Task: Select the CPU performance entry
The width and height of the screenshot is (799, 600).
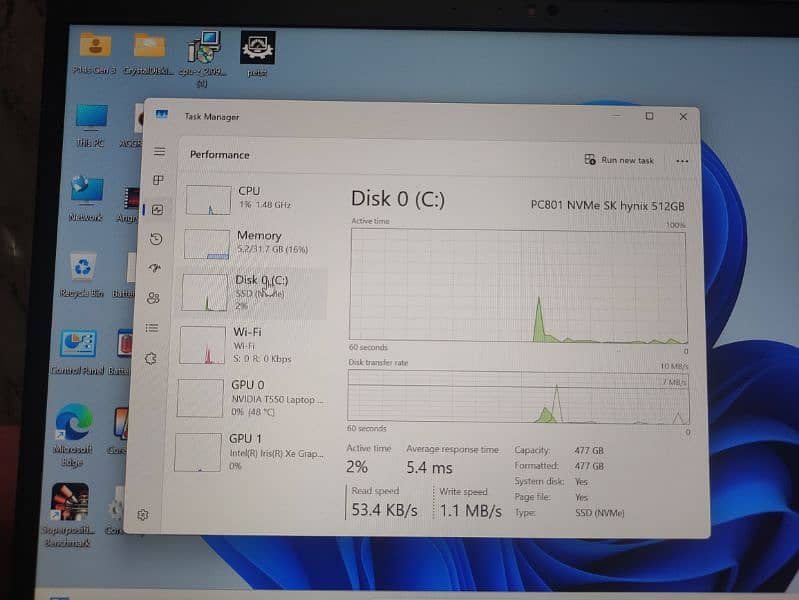Action: (257, 199)
